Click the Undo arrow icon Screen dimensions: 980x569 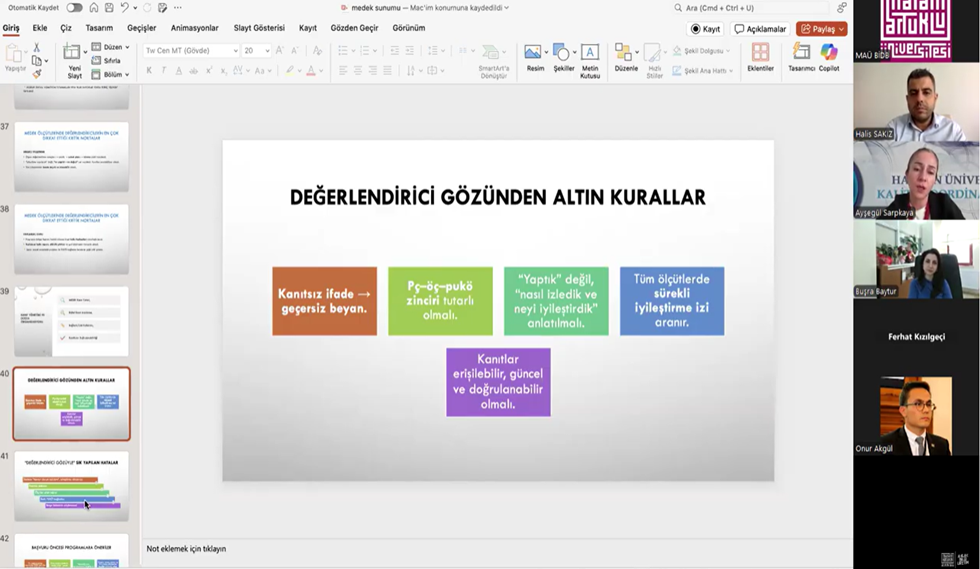click(x=125, y=8)
